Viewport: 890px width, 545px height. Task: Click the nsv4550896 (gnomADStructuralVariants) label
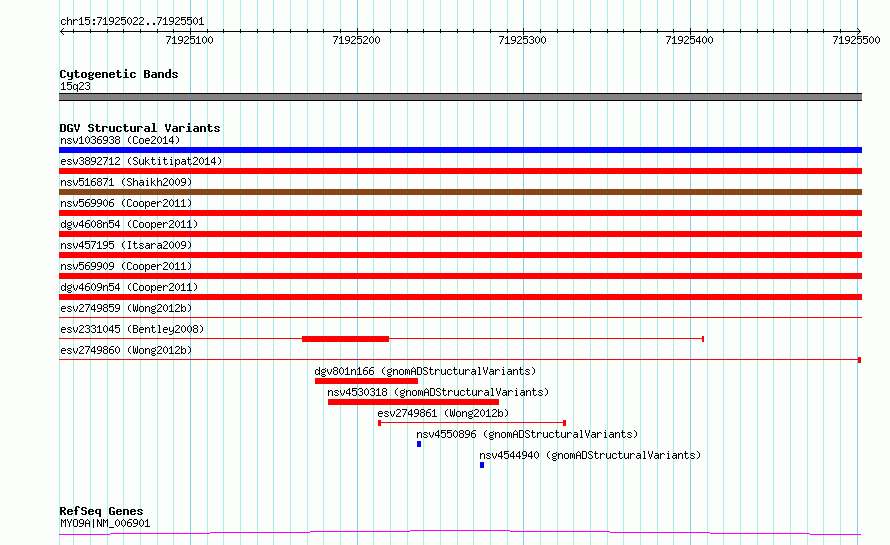(x=527, y=434)
